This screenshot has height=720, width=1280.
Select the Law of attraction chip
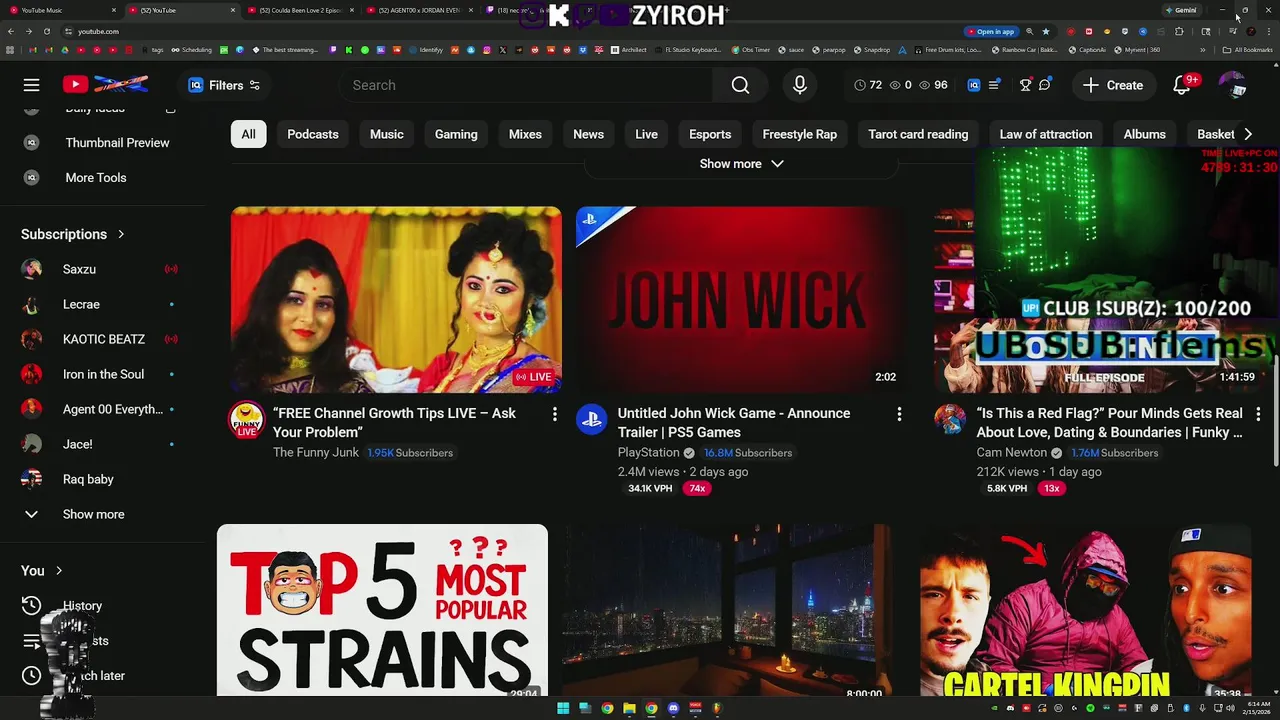point(1046,134)
